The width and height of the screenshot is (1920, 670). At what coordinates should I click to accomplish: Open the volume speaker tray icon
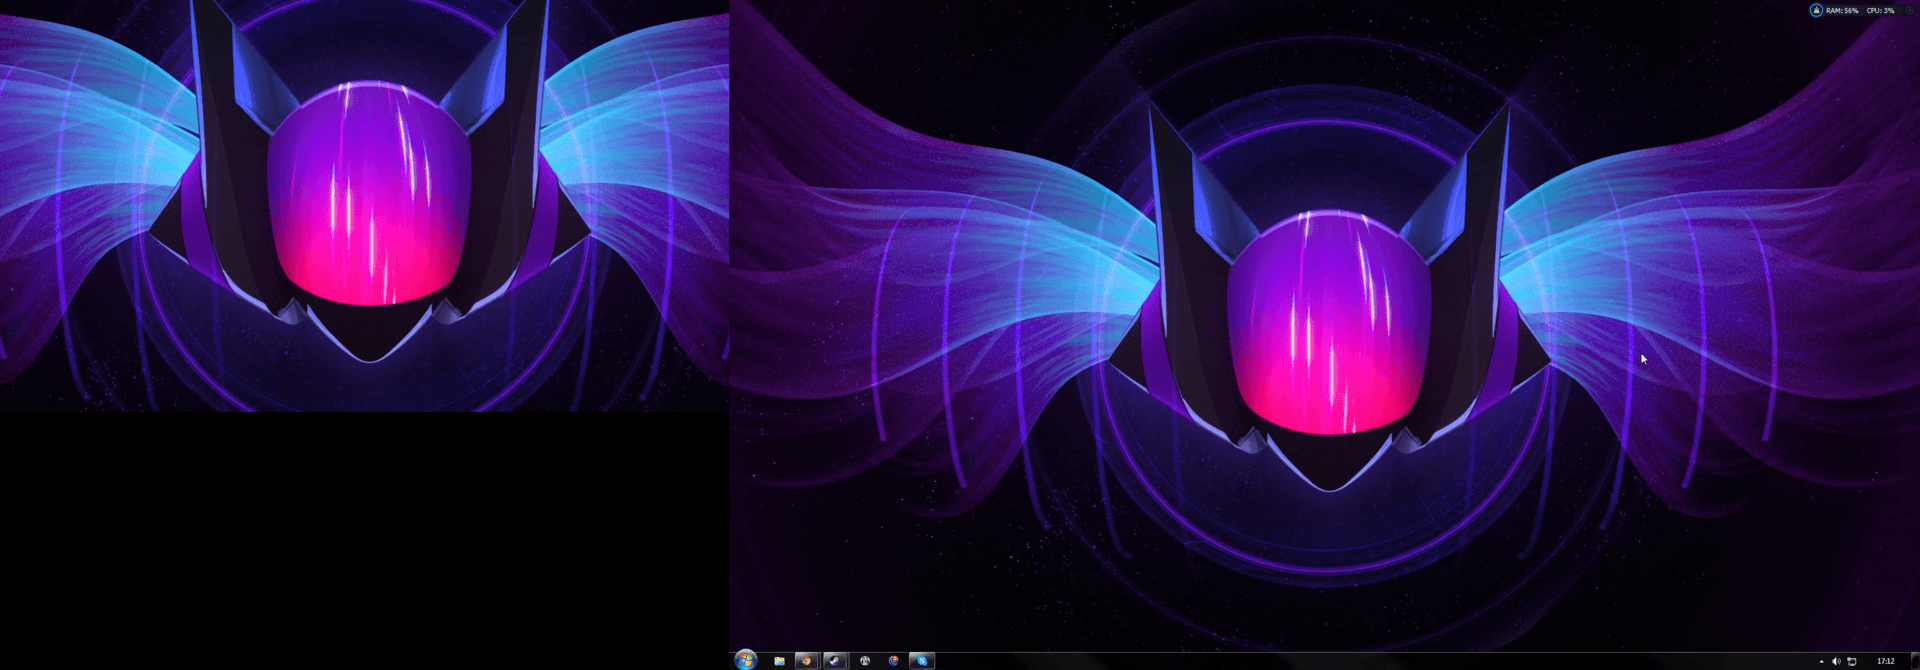point(1836,661)
